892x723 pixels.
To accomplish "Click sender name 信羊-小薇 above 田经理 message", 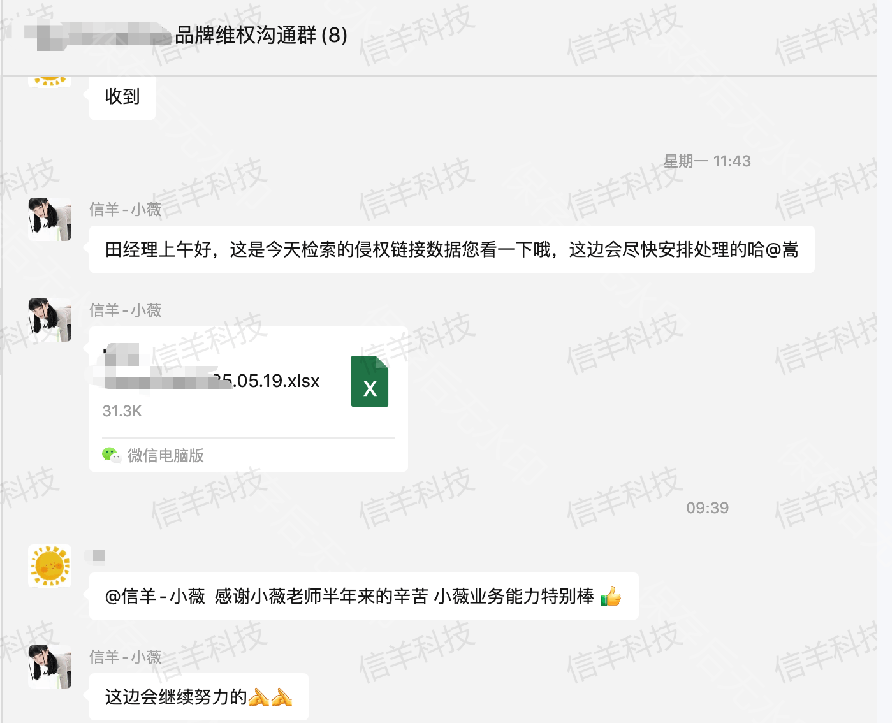I will coord(125,209).
